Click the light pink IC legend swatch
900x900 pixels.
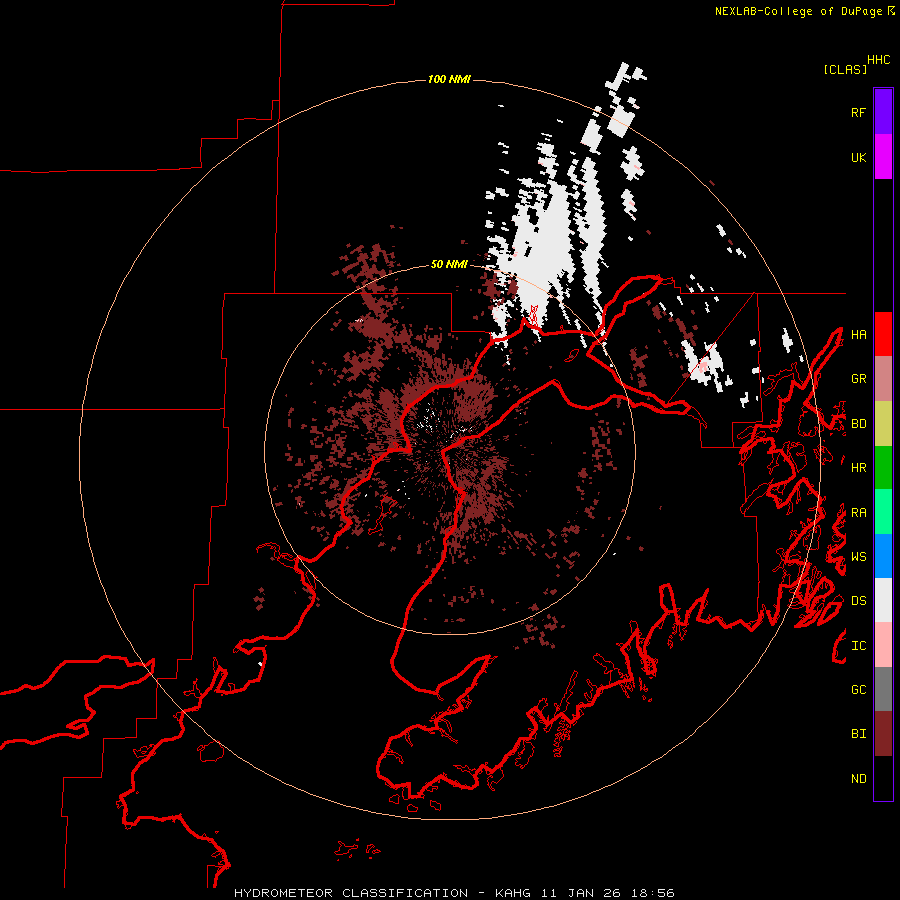pyautogui.click(x=883, y=645)
